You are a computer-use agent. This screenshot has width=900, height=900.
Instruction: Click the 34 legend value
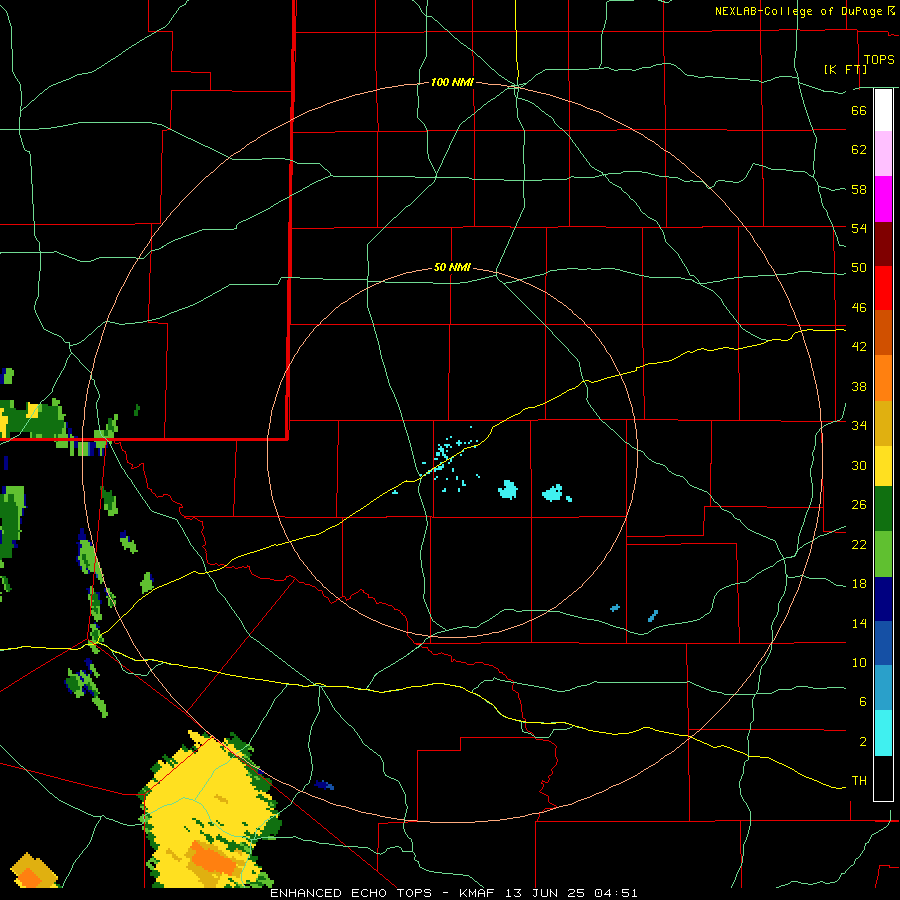coord(859,425)
